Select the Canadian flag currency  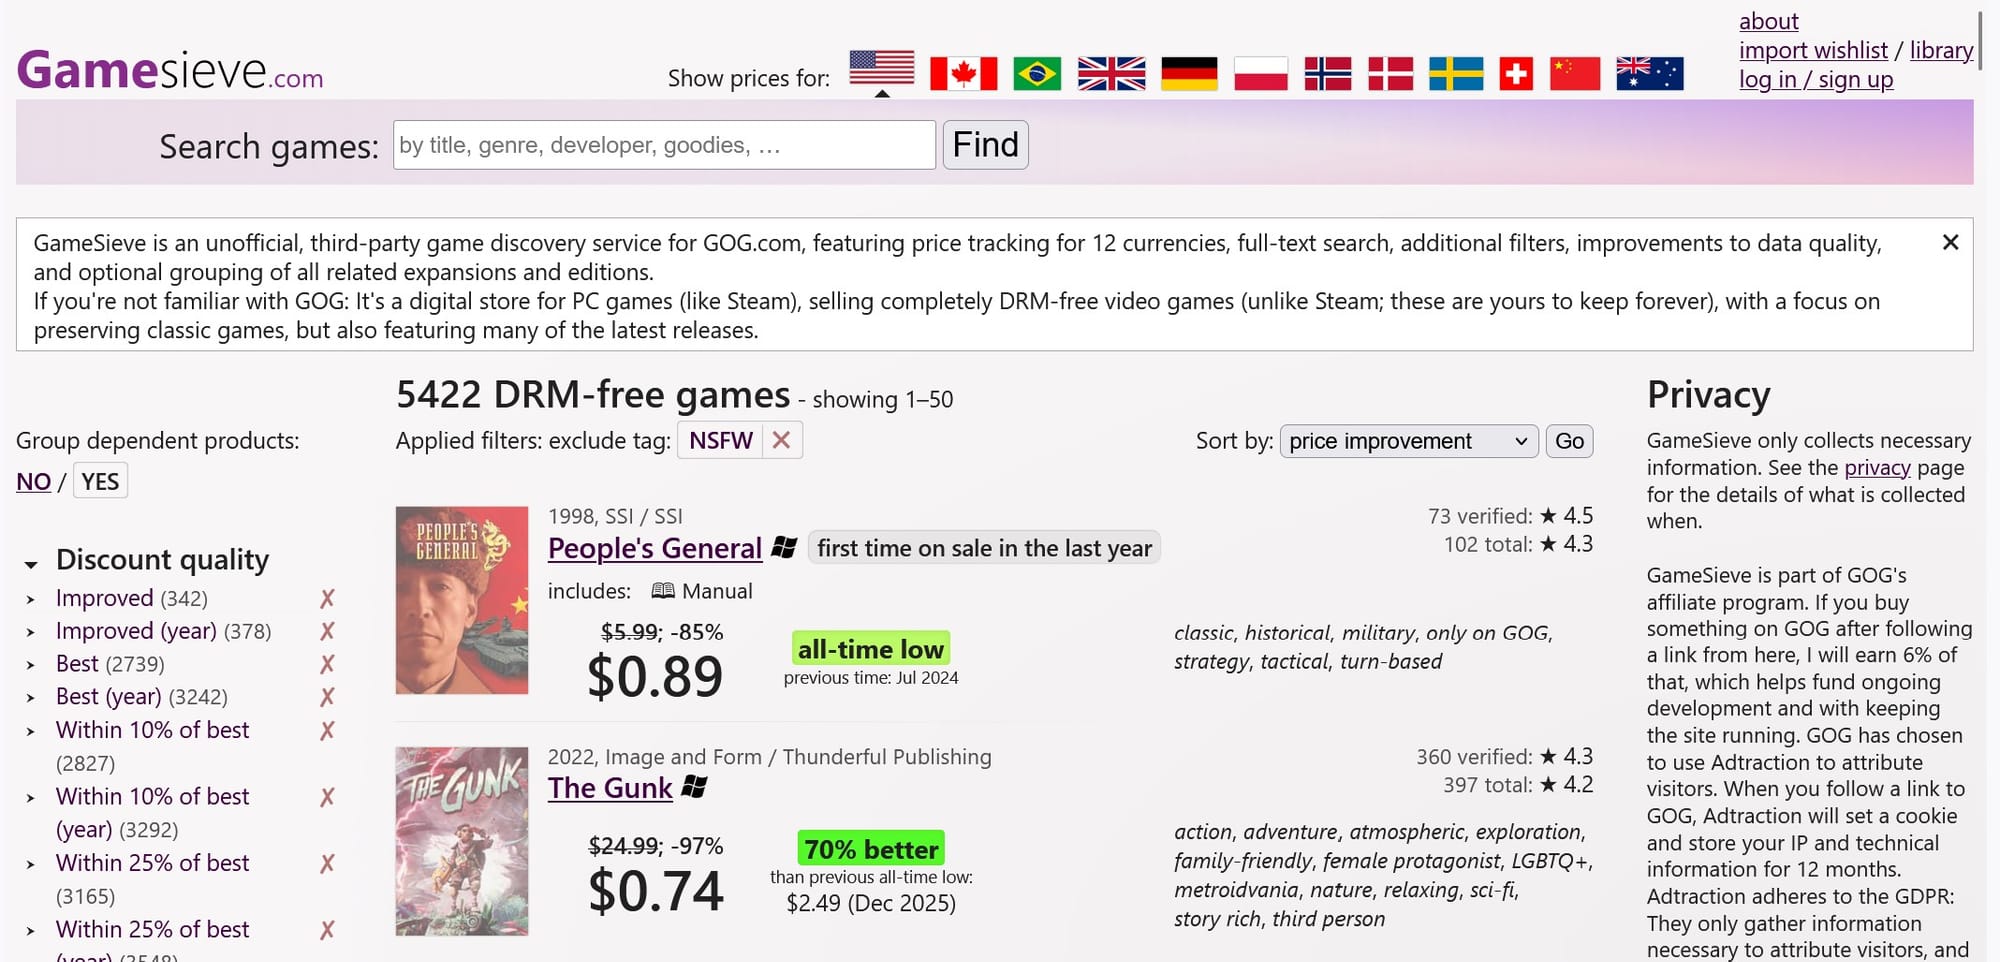[x=963, y=73]
